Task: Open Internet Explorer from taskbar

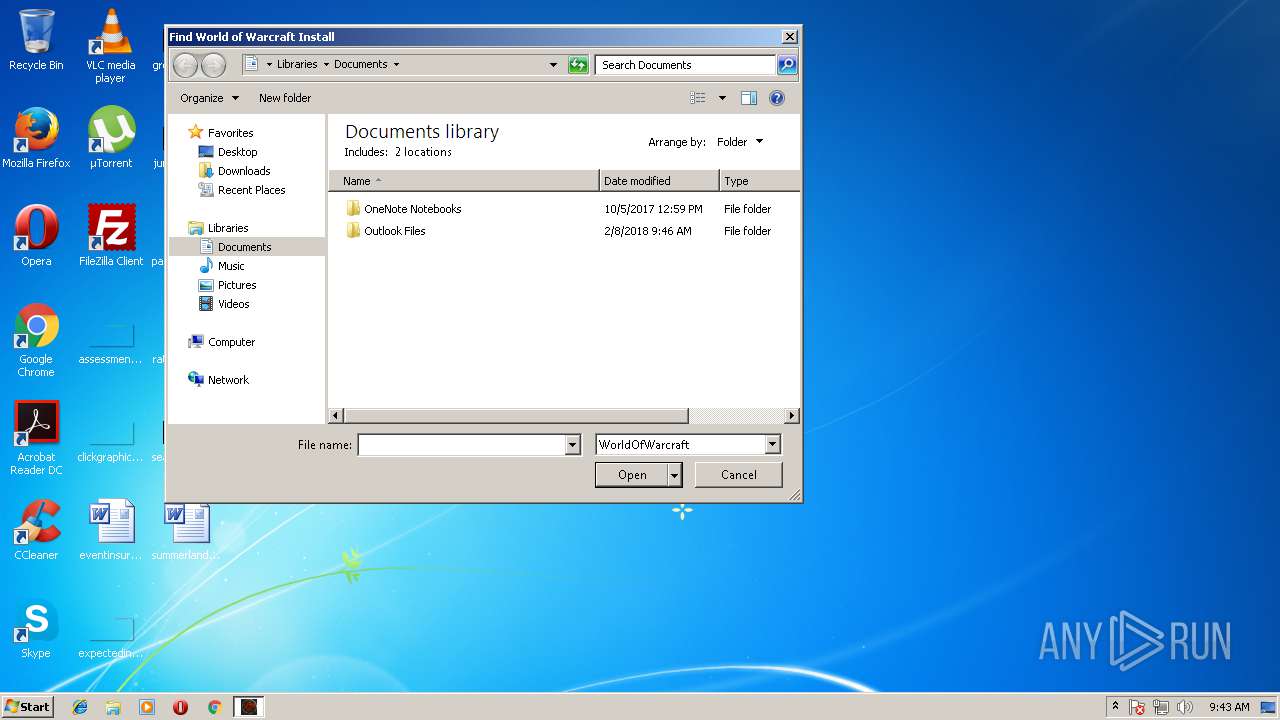Action: pos(80,707)
